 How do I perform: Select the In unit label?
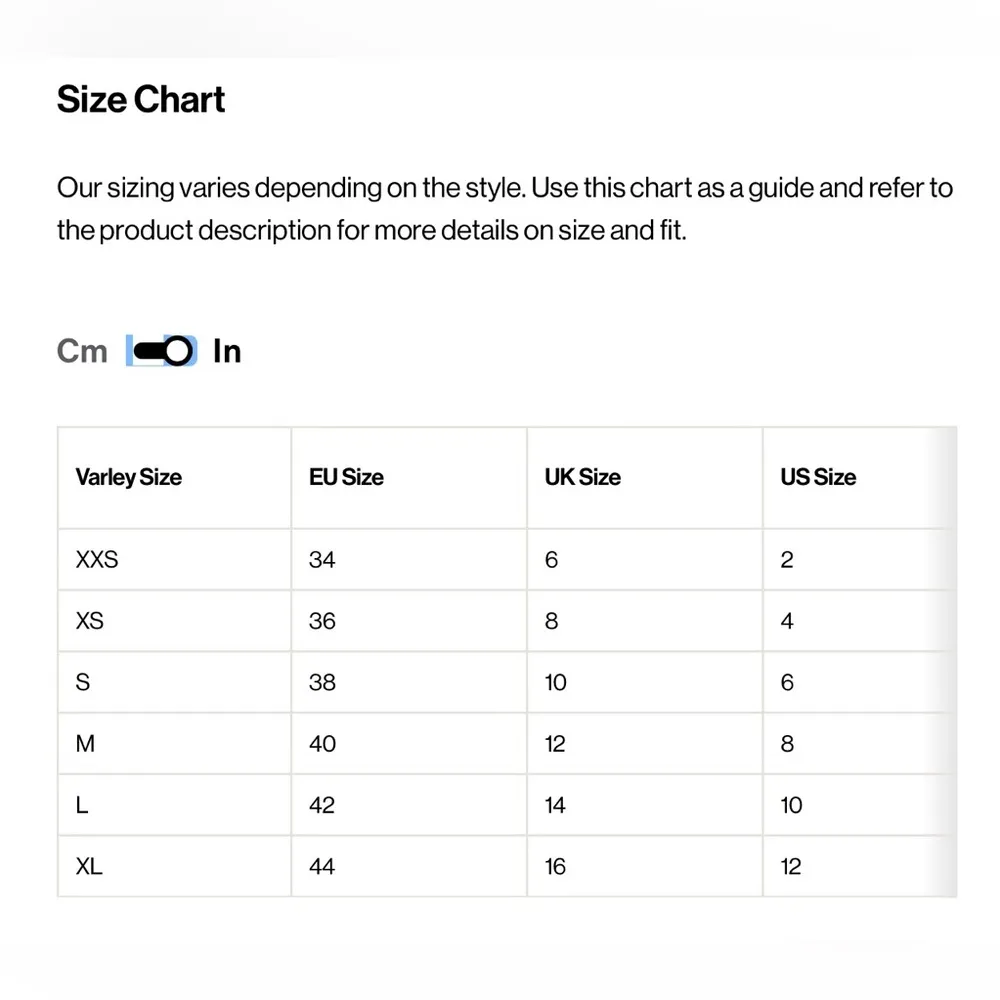[227, 351]
